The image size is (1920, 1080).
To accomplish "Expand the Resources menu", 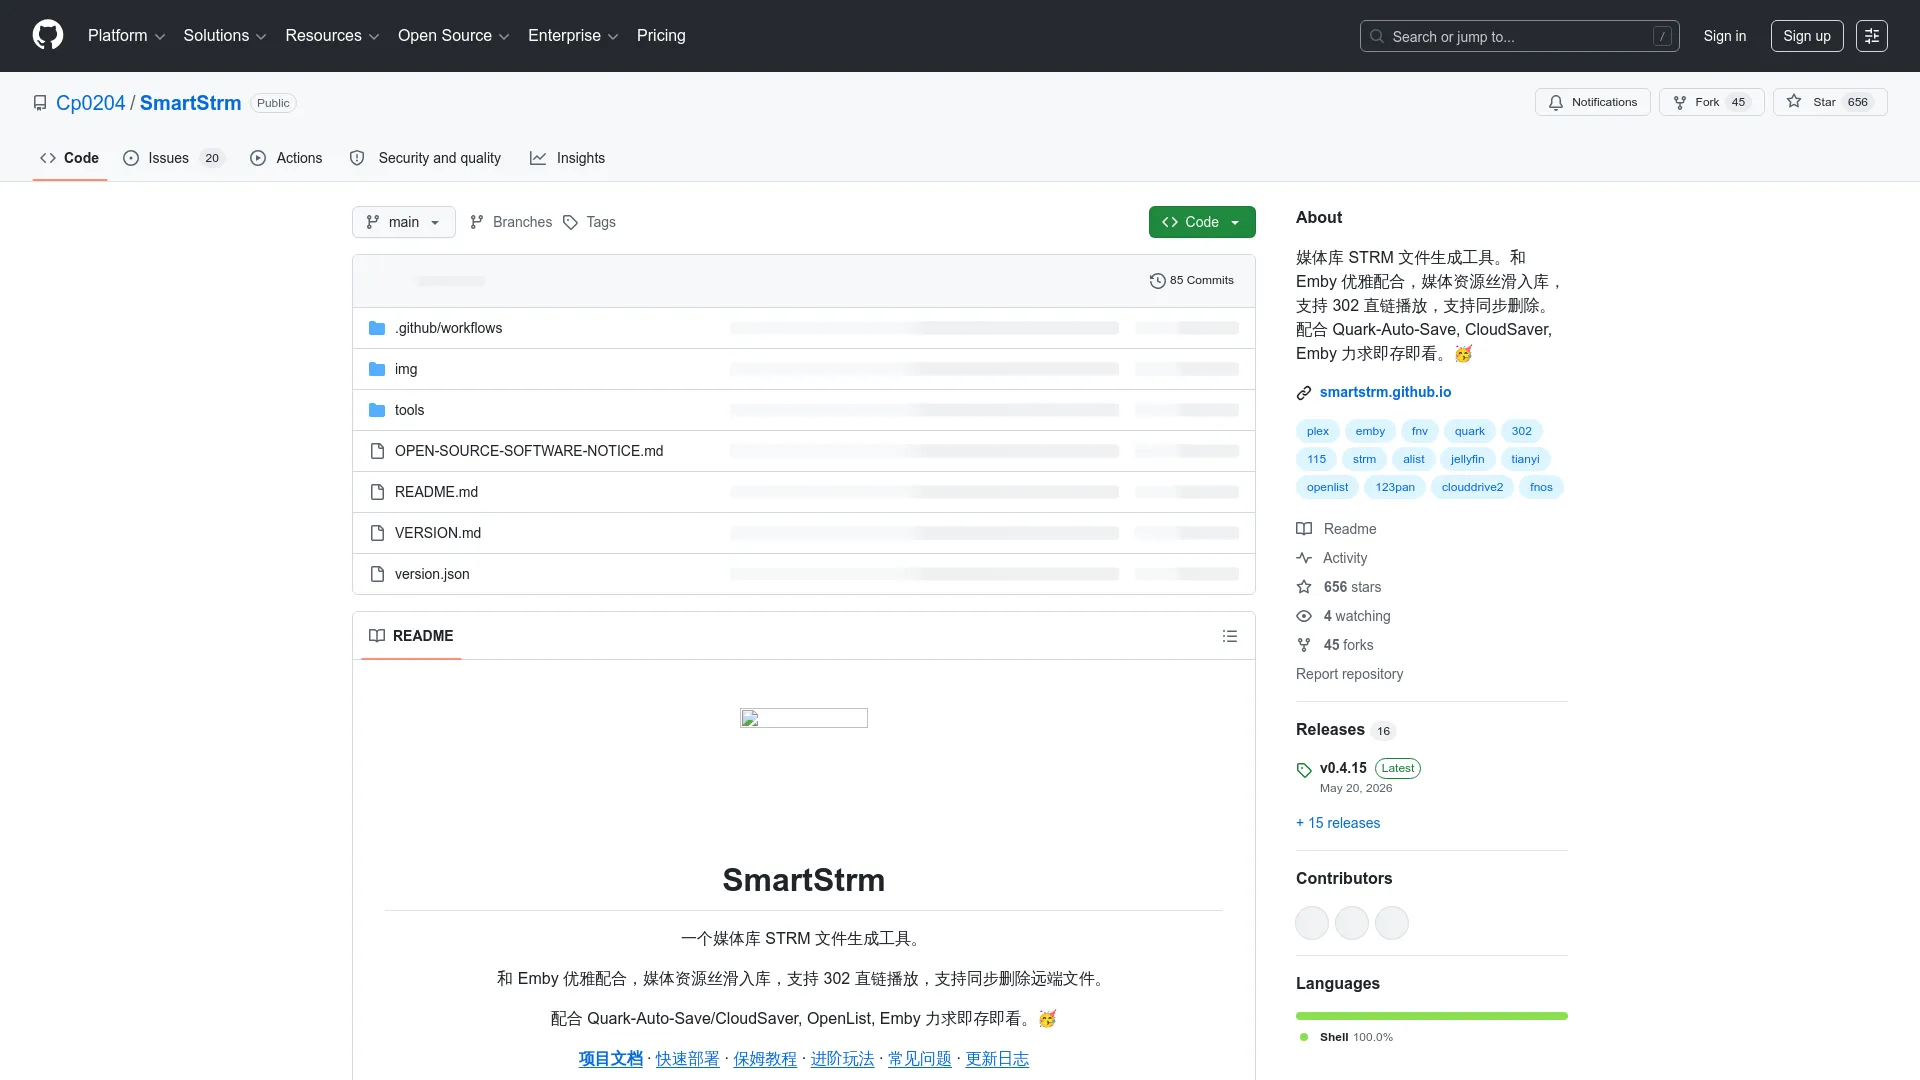I will [332, 36].
